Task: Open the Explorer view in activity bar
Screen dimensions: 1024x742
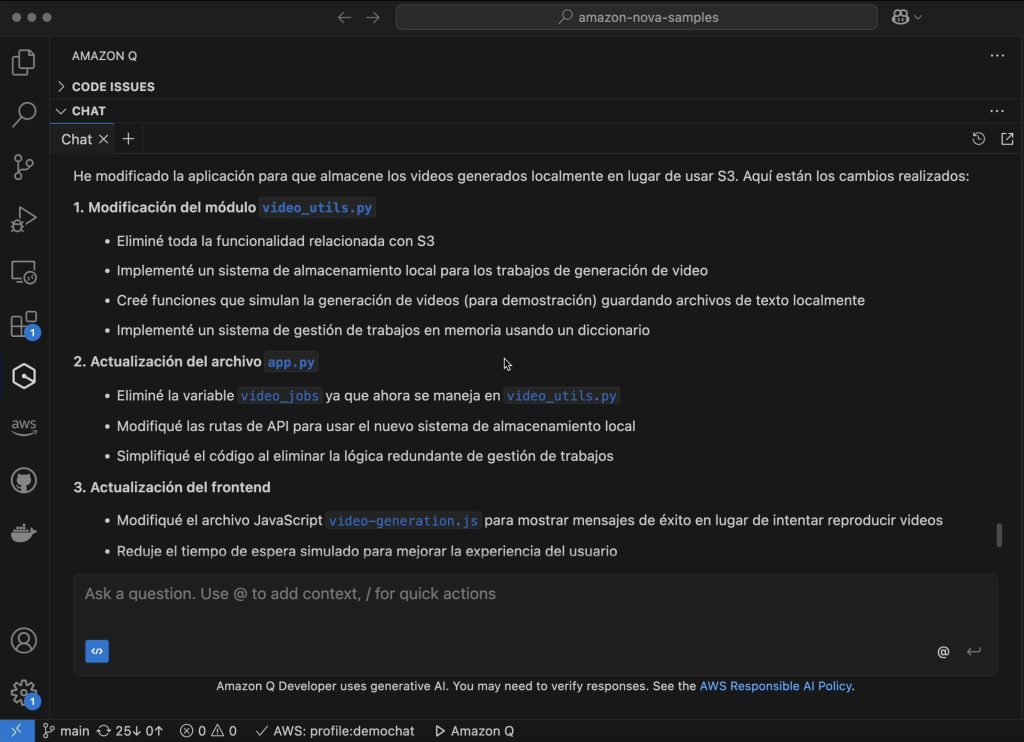Action: [24, 63]
